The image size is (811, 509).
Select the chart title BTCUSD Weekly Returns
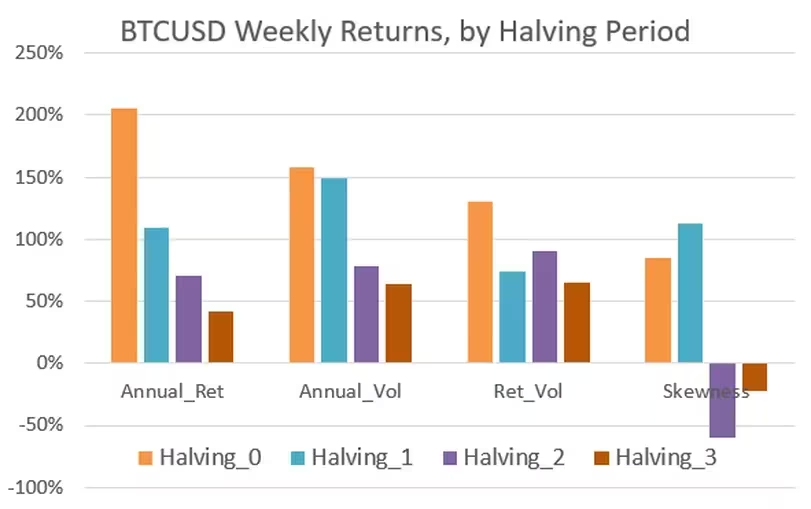click(405, 31)
